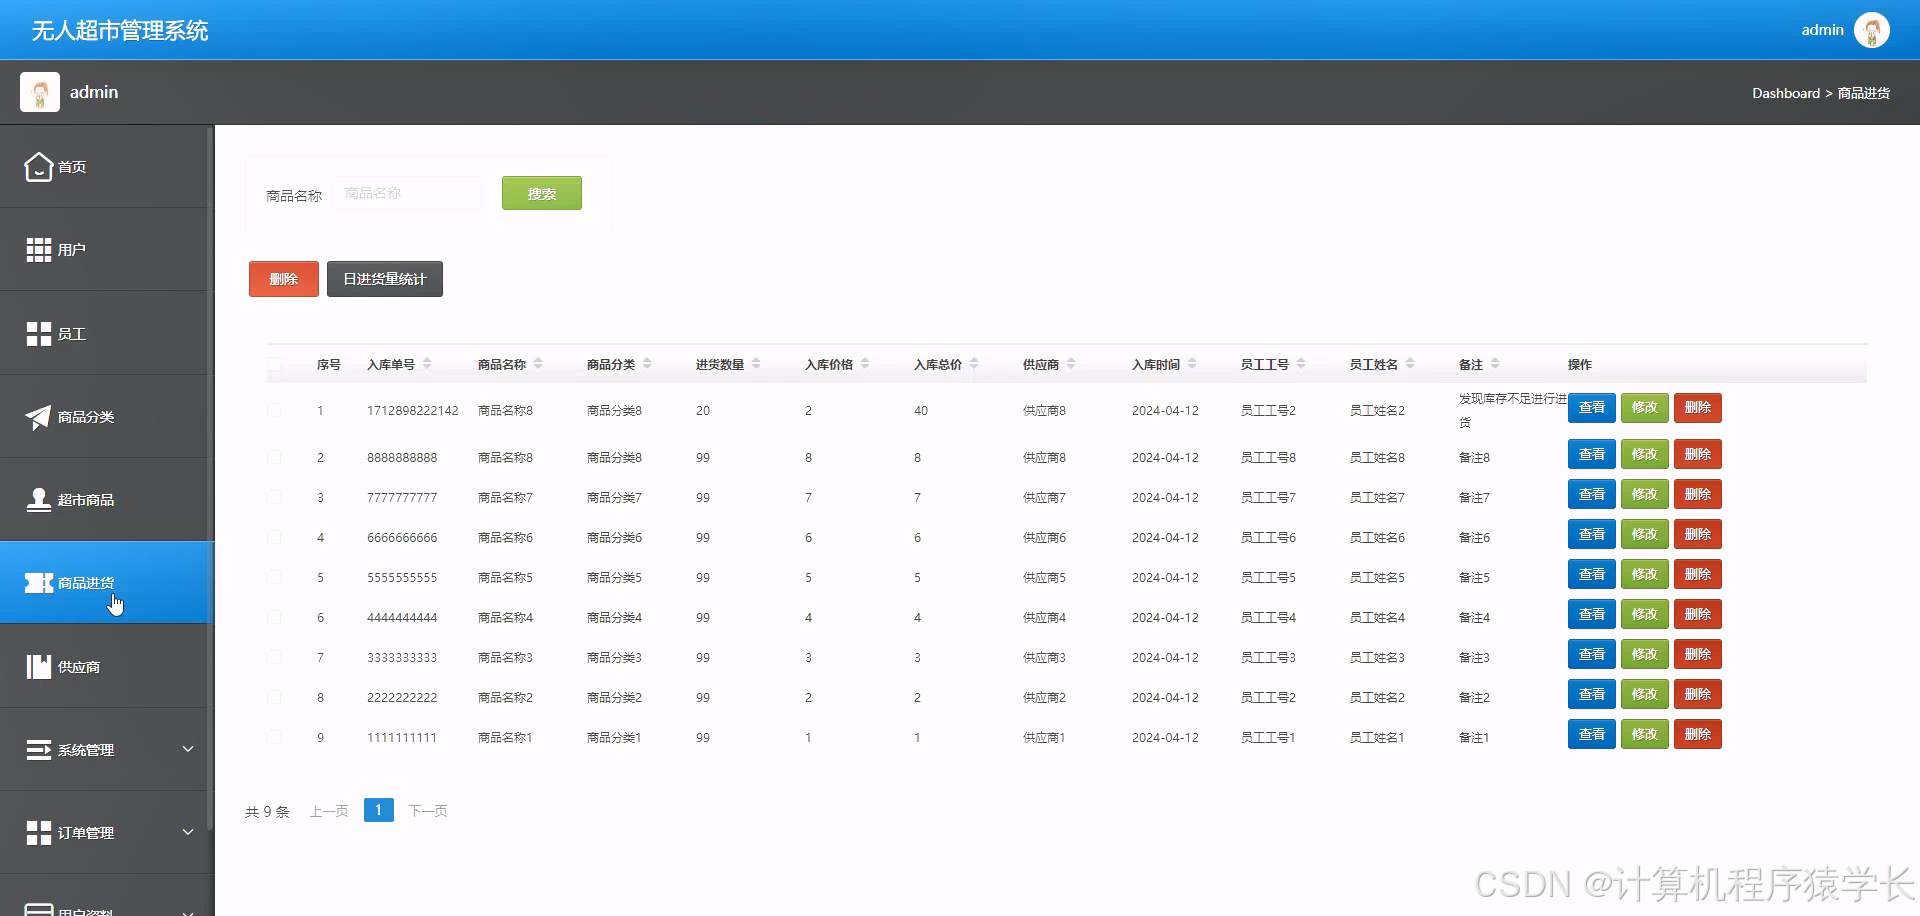Check the row with 入库单号 7777777777
Image resolution: width=1920 pixels, height=916 pixels.
pos(274,497)
